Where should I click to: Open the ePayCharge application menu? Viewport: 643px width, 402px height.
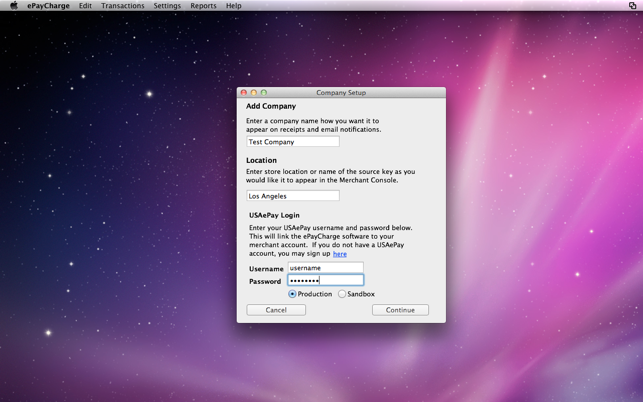48,6
